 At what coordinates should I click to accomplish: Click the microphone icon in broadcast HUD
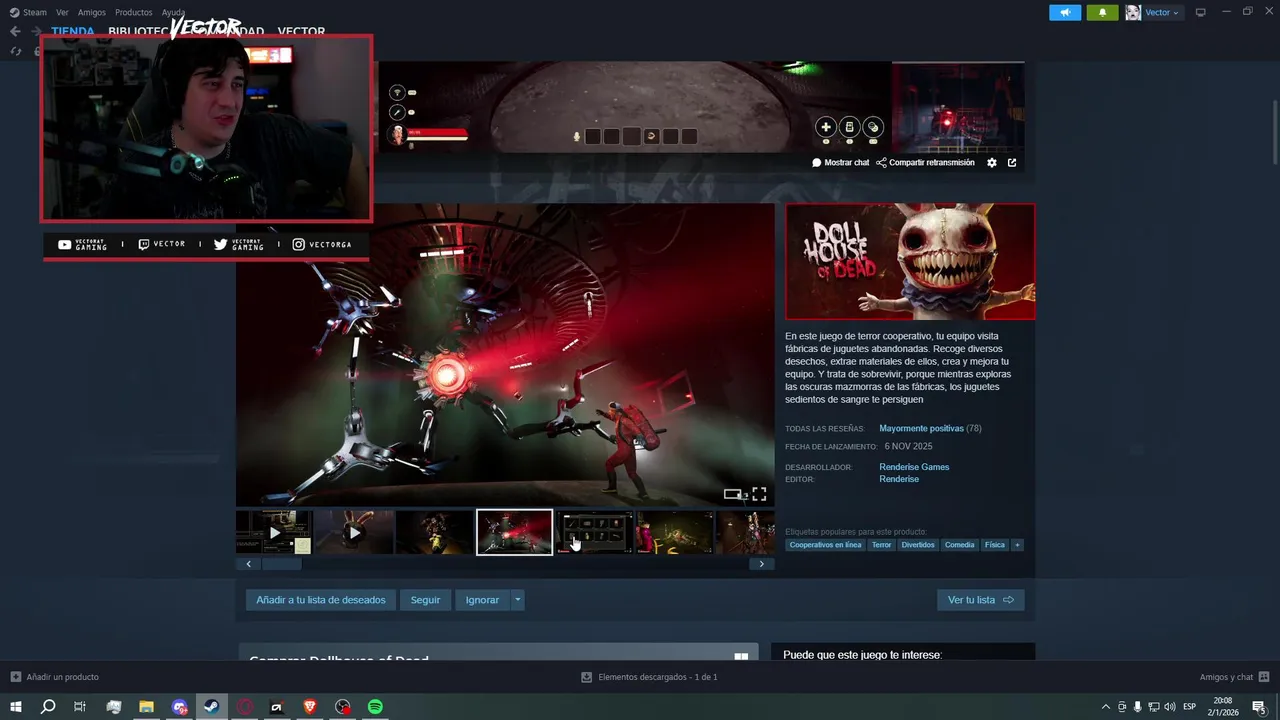point(577,136)
